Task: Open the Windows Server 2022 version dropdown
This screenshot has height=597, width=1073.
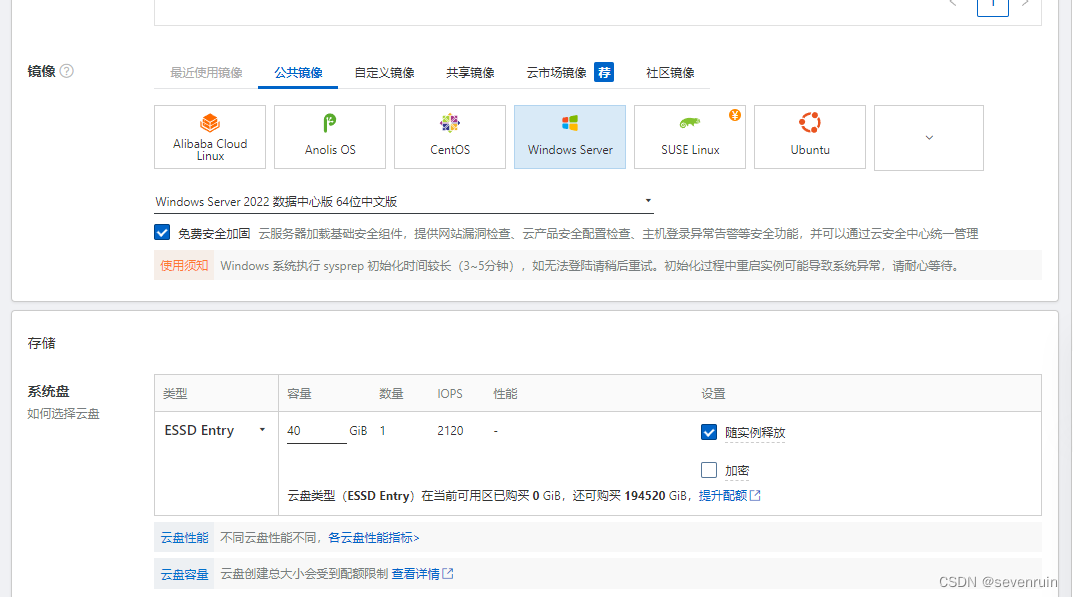Action: (404, 202)
